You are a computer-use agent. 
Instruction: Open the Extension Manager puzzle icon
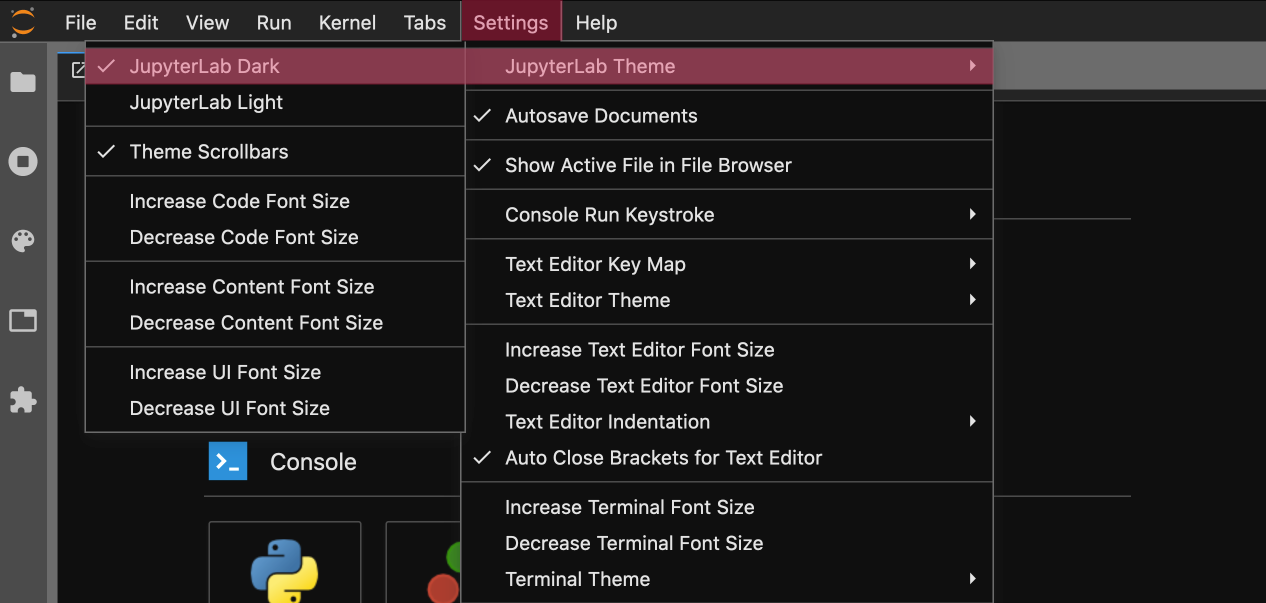pos(23,401)
